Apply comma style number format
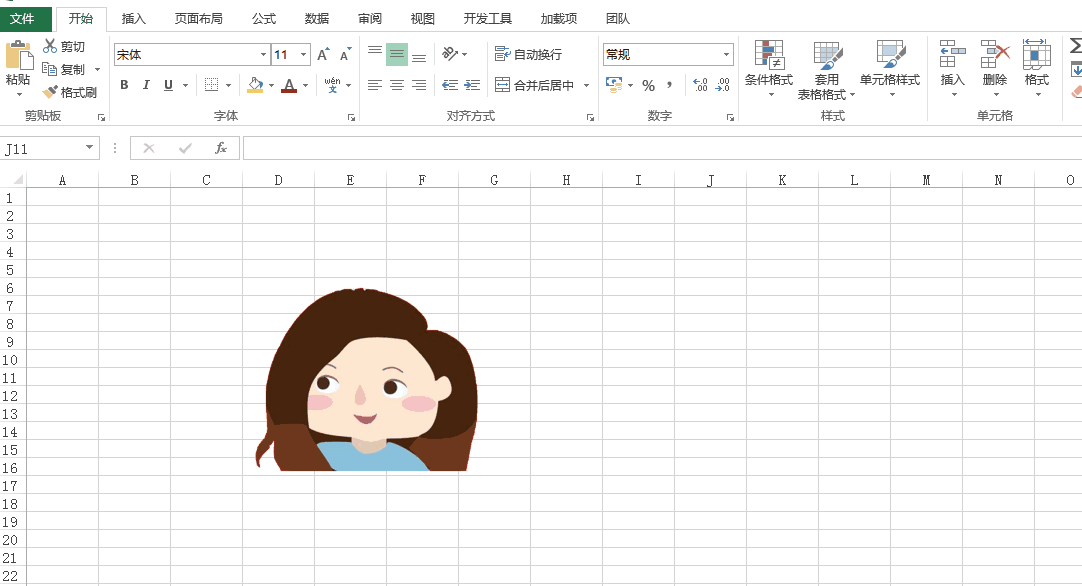The width and height of the screenshot is (1082, 586). pyautogui.click(x=669, y=85)
